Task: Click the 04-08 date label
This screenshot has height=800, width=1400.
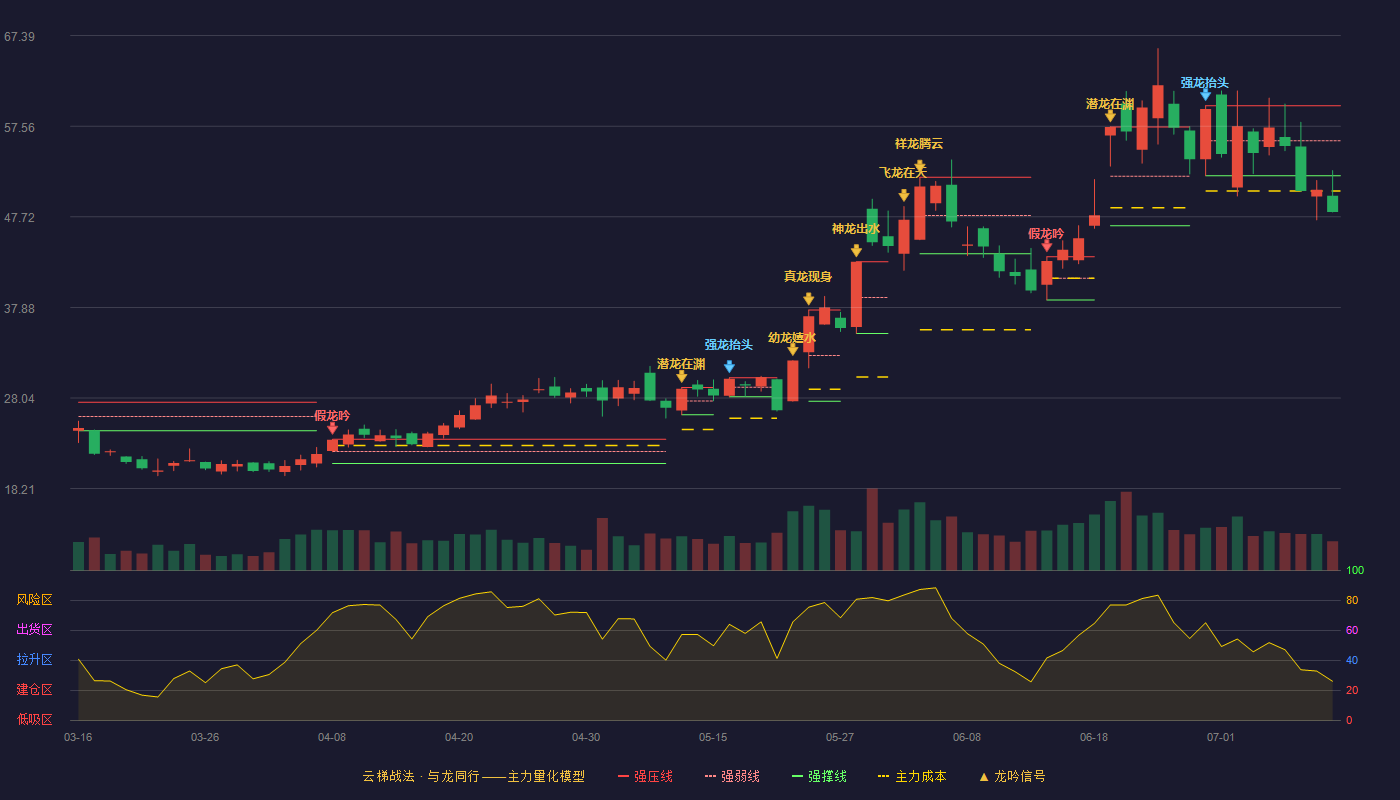Action: pyautogui.click(x=332, y=737)
